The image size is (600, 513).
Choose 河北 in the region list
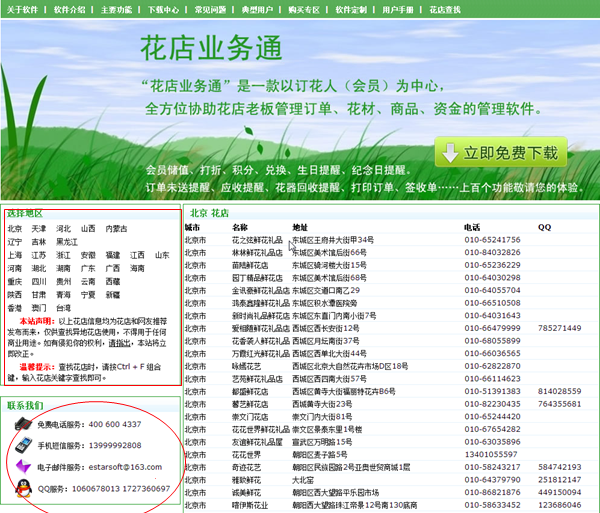pyautogui.click(x=64, y=229)
